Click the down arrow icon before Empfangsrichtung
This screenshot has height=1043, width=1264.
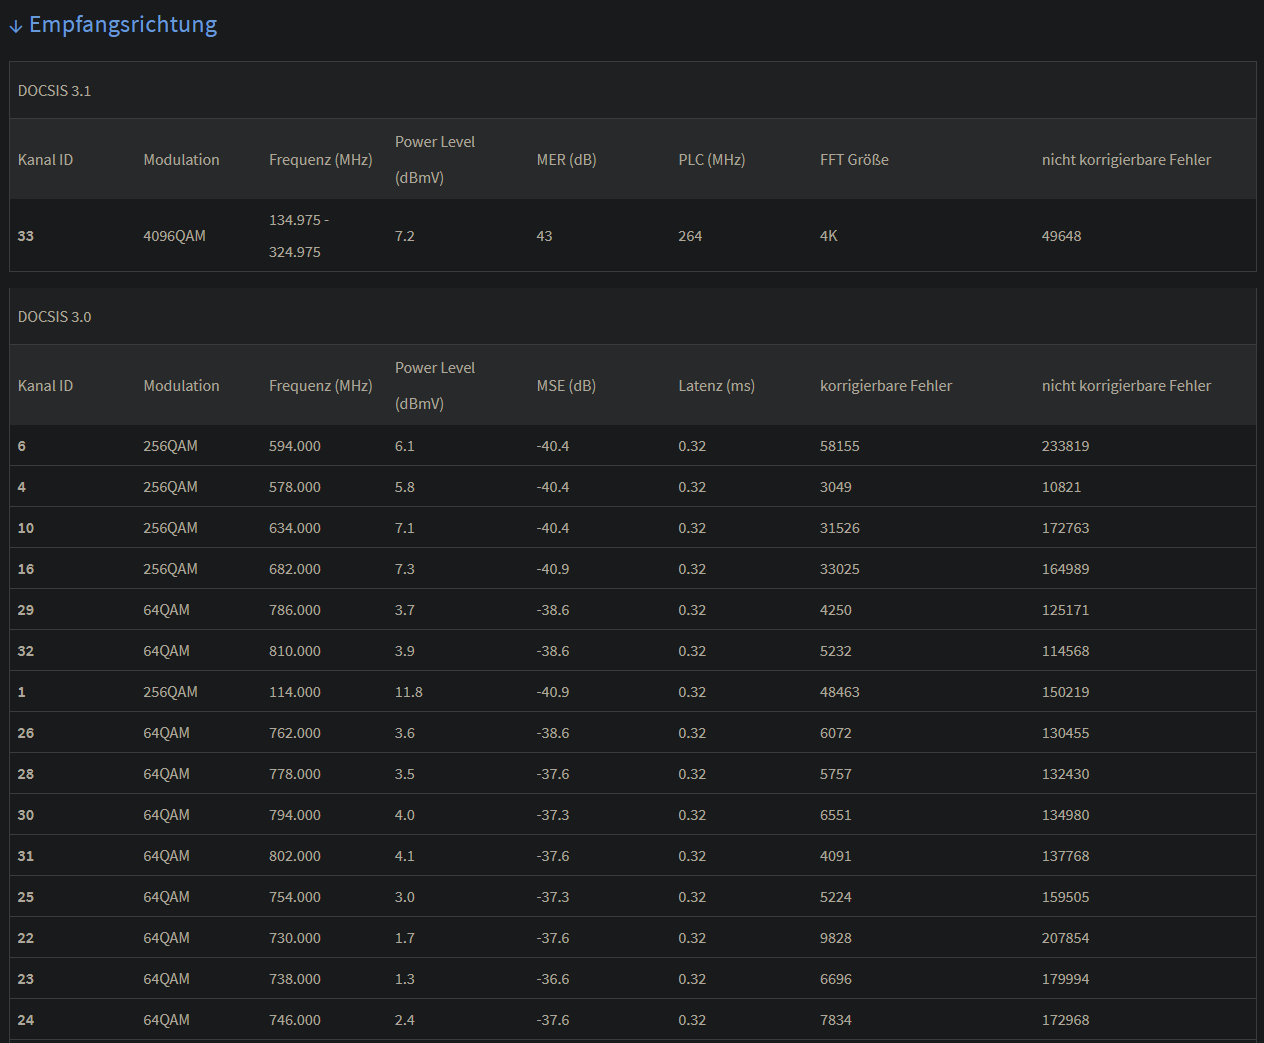(16, 27)
